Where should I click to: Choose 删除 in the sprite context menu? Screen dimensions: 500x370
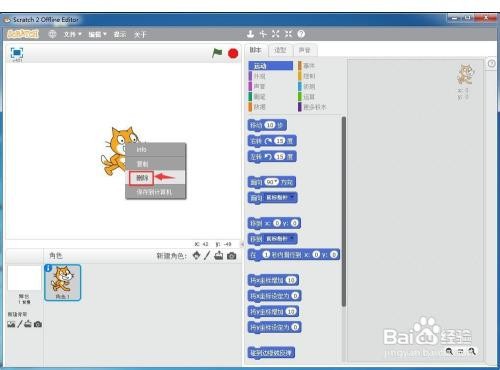(x=156, y=178)
